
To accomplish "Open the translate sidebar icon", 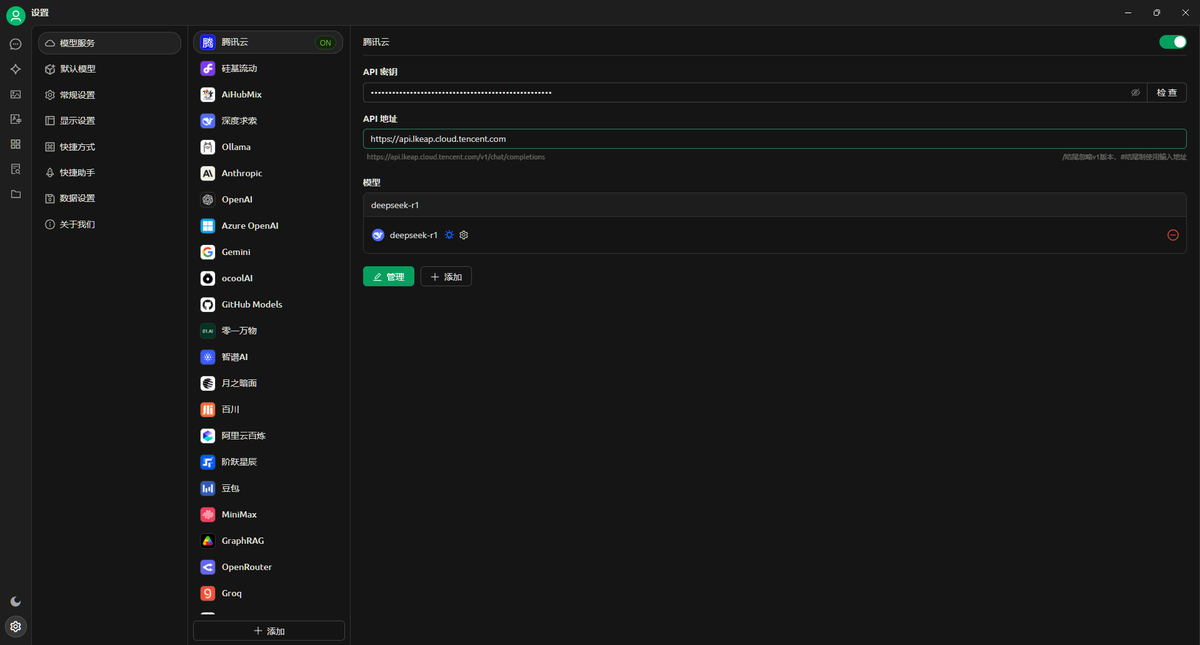I will pyautogui.click(x=15, y=119).
